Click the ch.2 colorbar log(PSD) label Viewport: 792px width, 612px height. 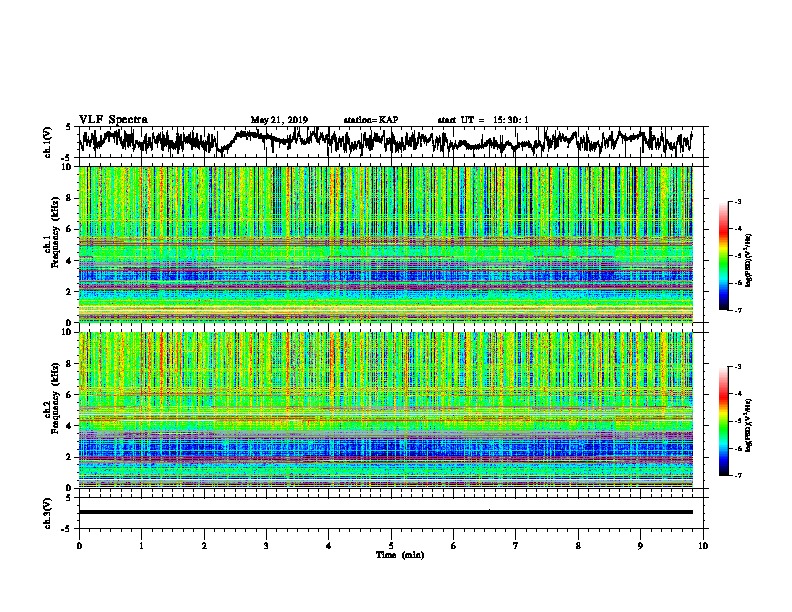749,425
